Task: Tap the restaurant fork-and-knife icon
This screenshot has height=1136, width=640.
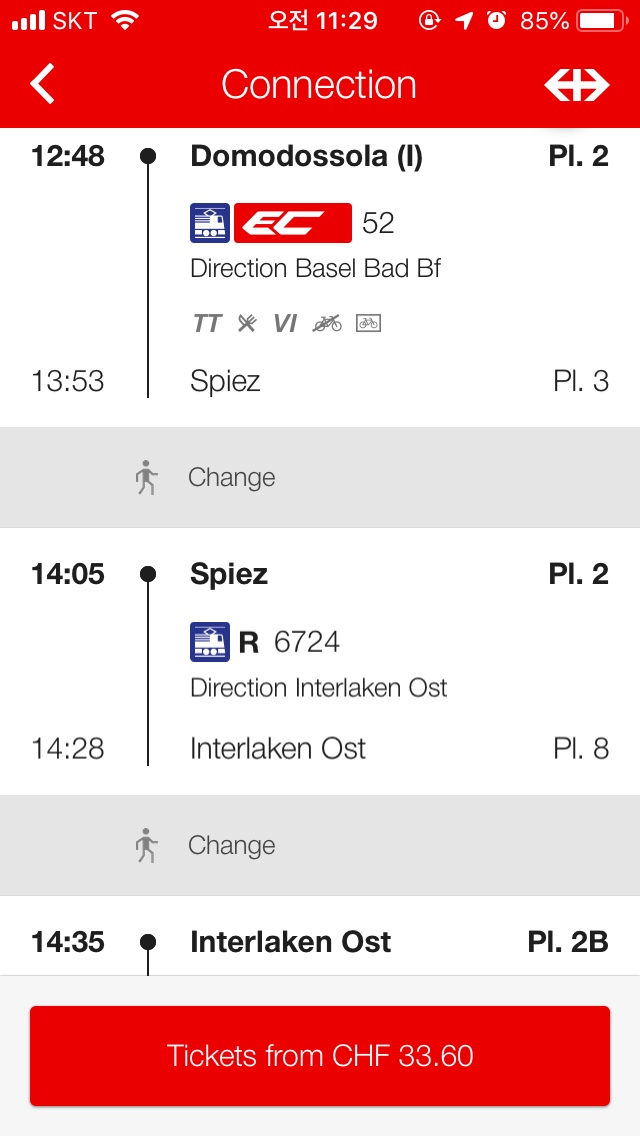Action: coord(247,323)
